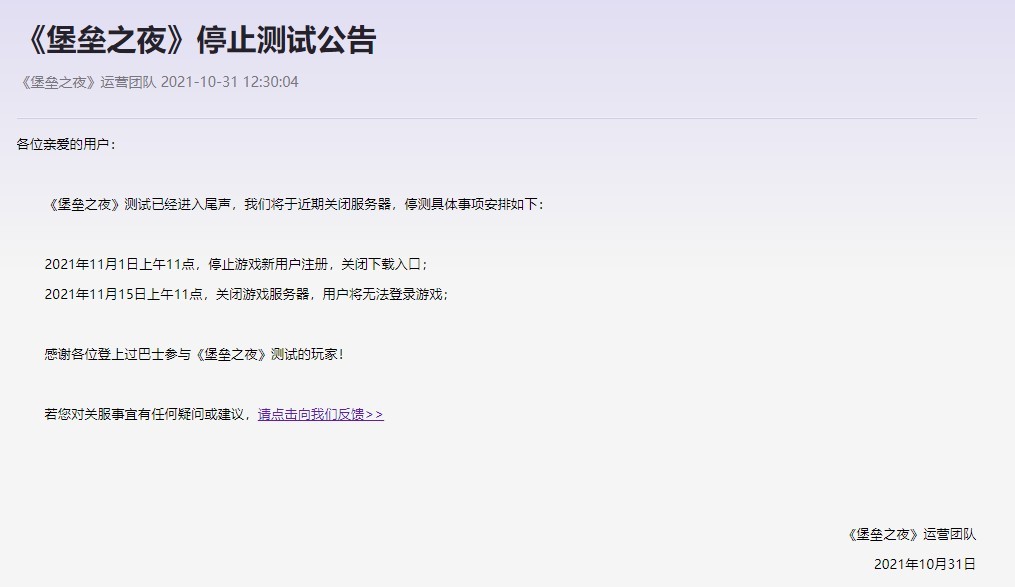The height and width of the screenshot is (587, 1015).
Task: Click the horizontal divider below the byline
Action: coord(496,118)
